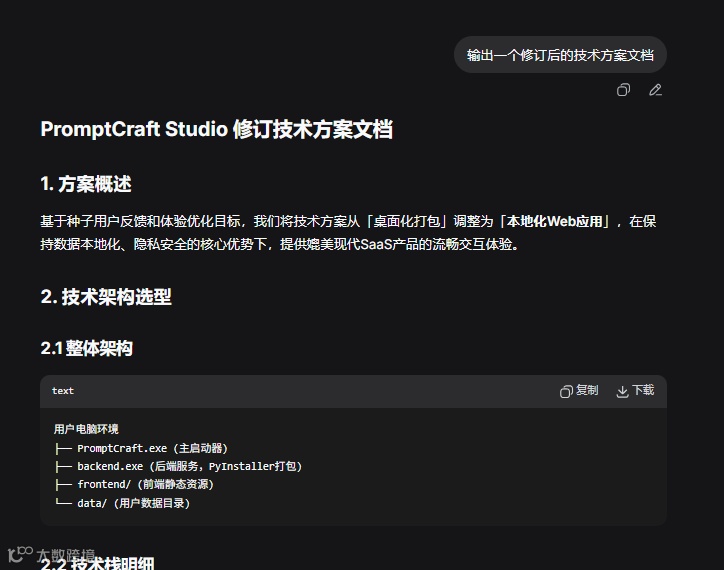Click the code line data/ (用户数据目录)
This screenshot has height=570, width=724.
pos(122,503)
